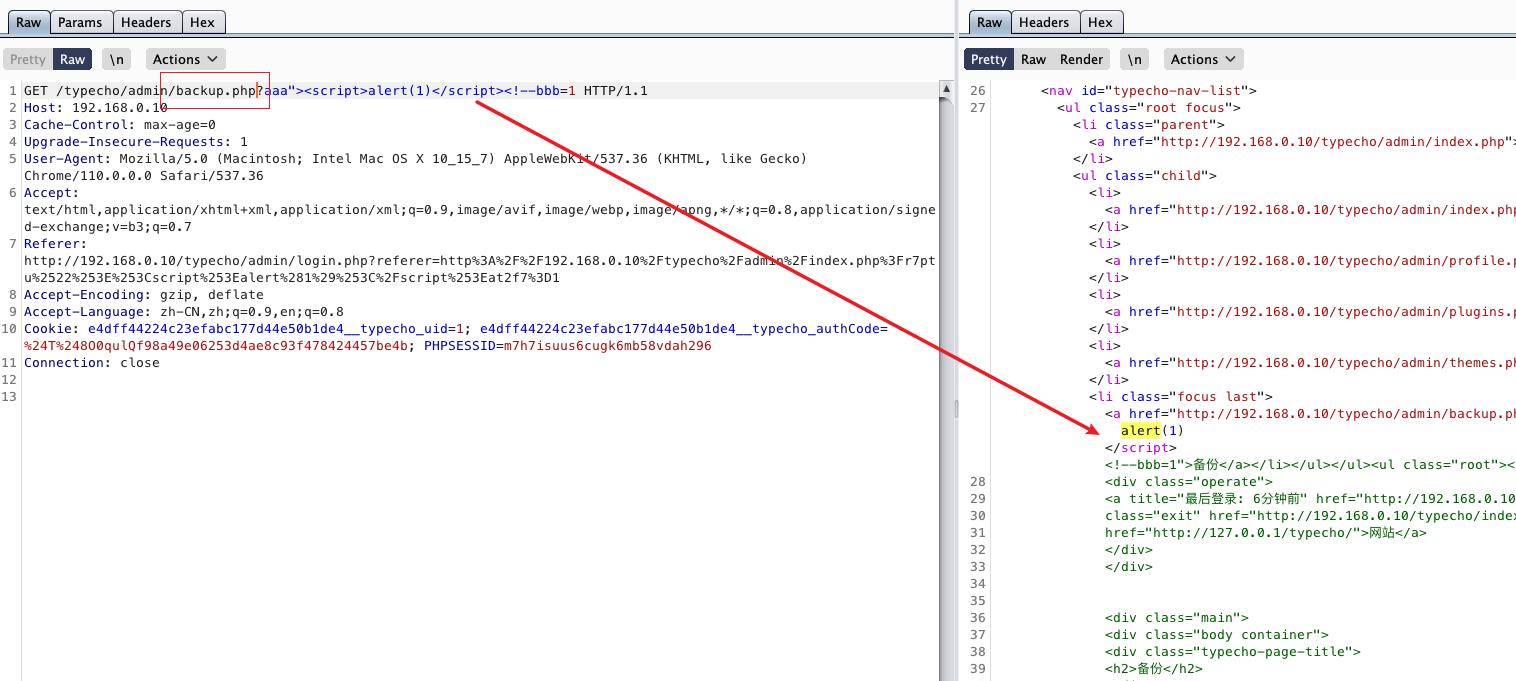The width and height of the screenshot is (1516, 681).
Task: Click the plugins.p href line in response
Action: [x=1310, y=312]
